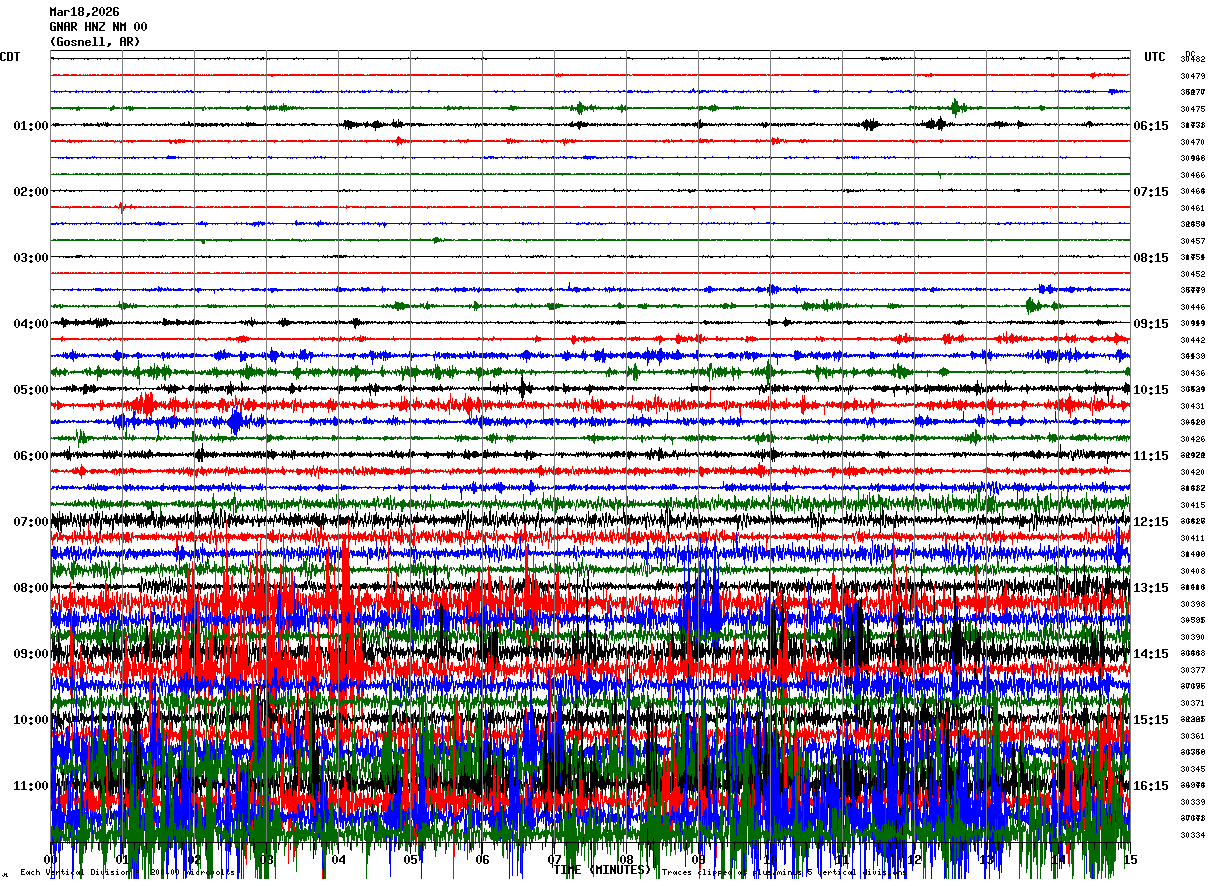
Task: Click the DC offset value "30345"
Action: (x=1192, y=769)
